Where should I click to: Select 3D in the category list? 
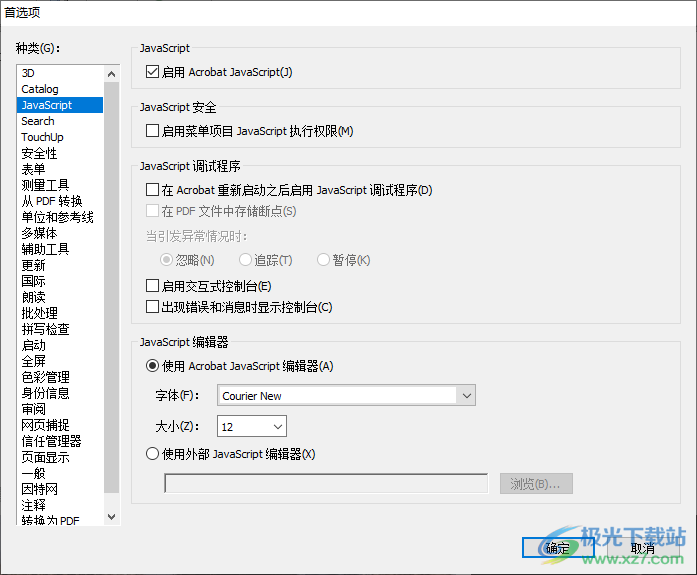click(28, 73)
